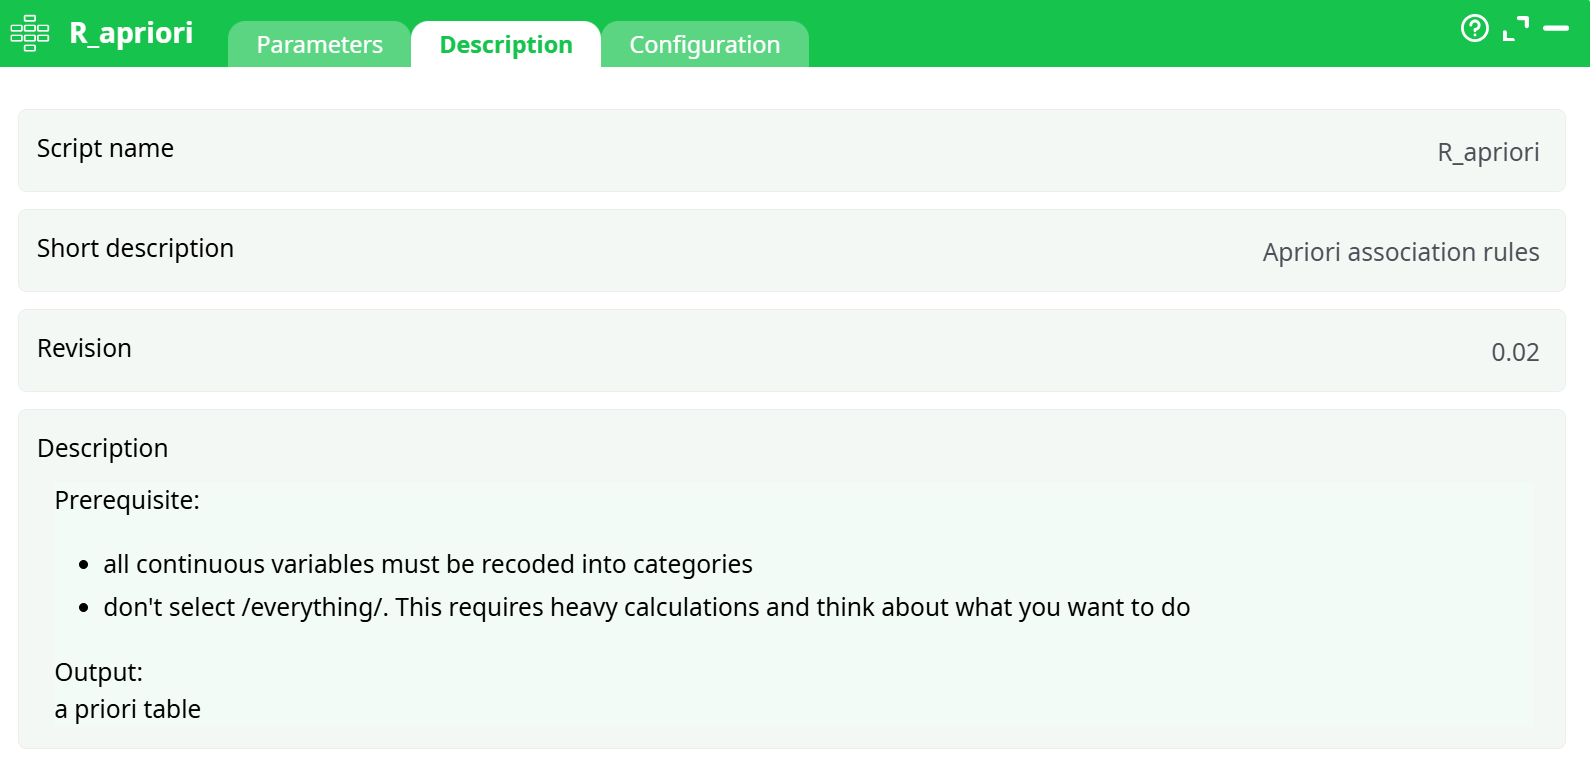Click the Short description label
This screenshot has height=769, width=1590.
click(135, 248)
